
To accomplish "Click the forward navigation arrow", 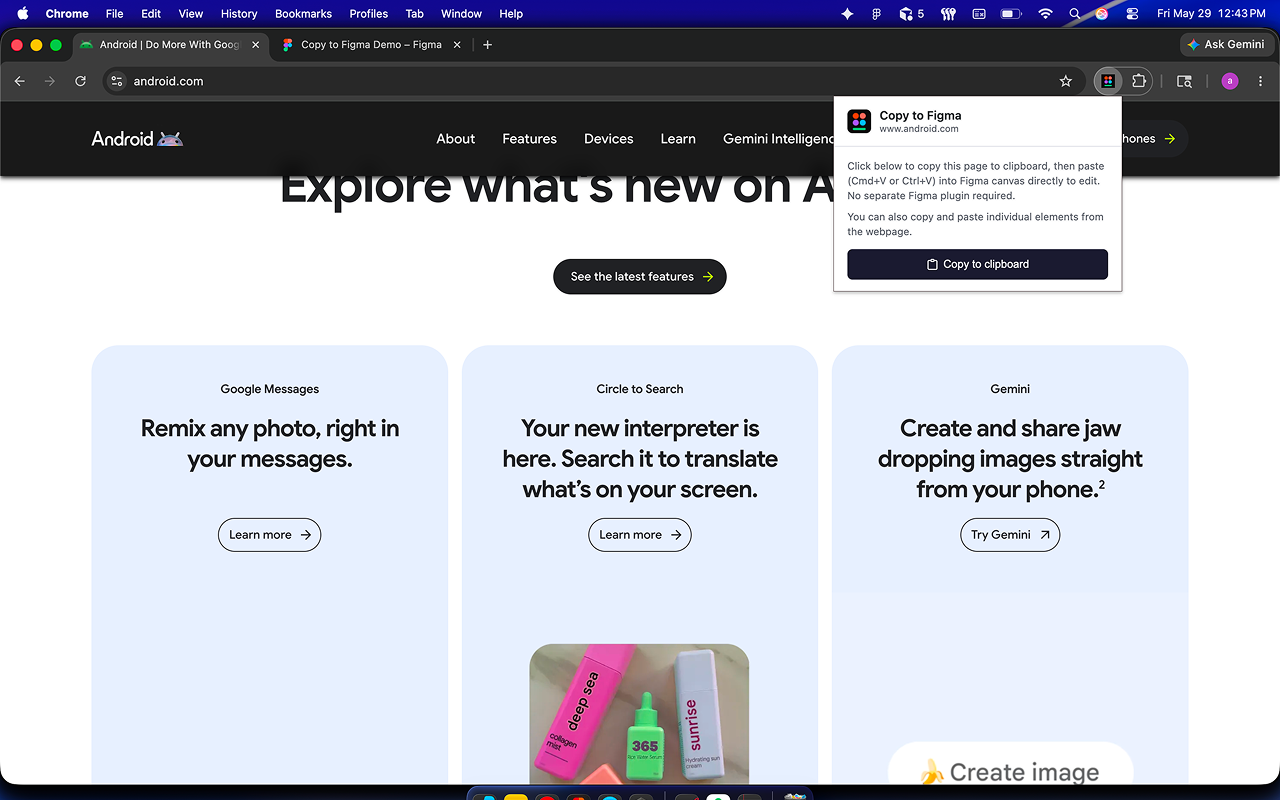I will 50,81.
